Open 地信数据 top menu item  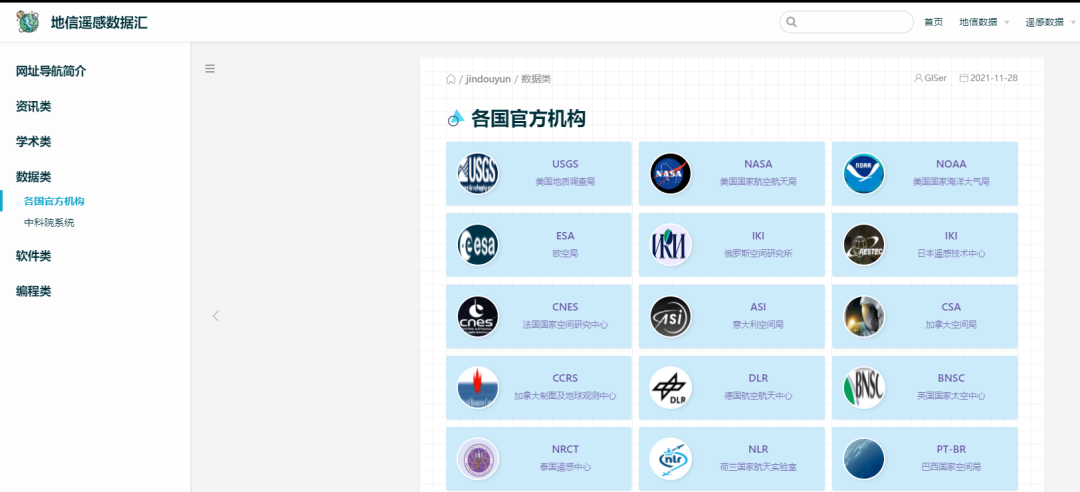click(x=978, y=22)
